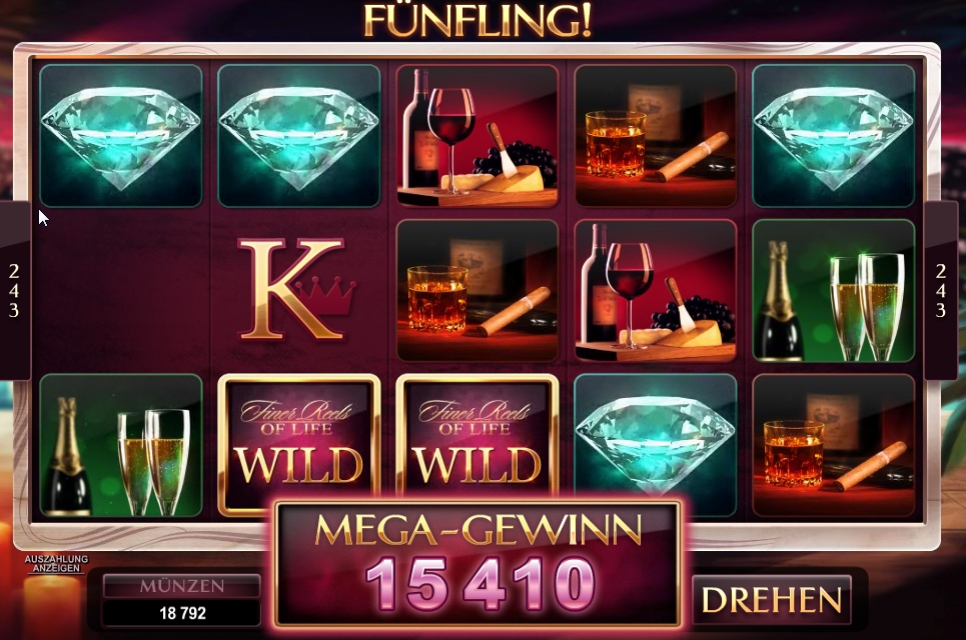Click the diamond at top of reel two
The image size is (966, 640).
(299, 136)
